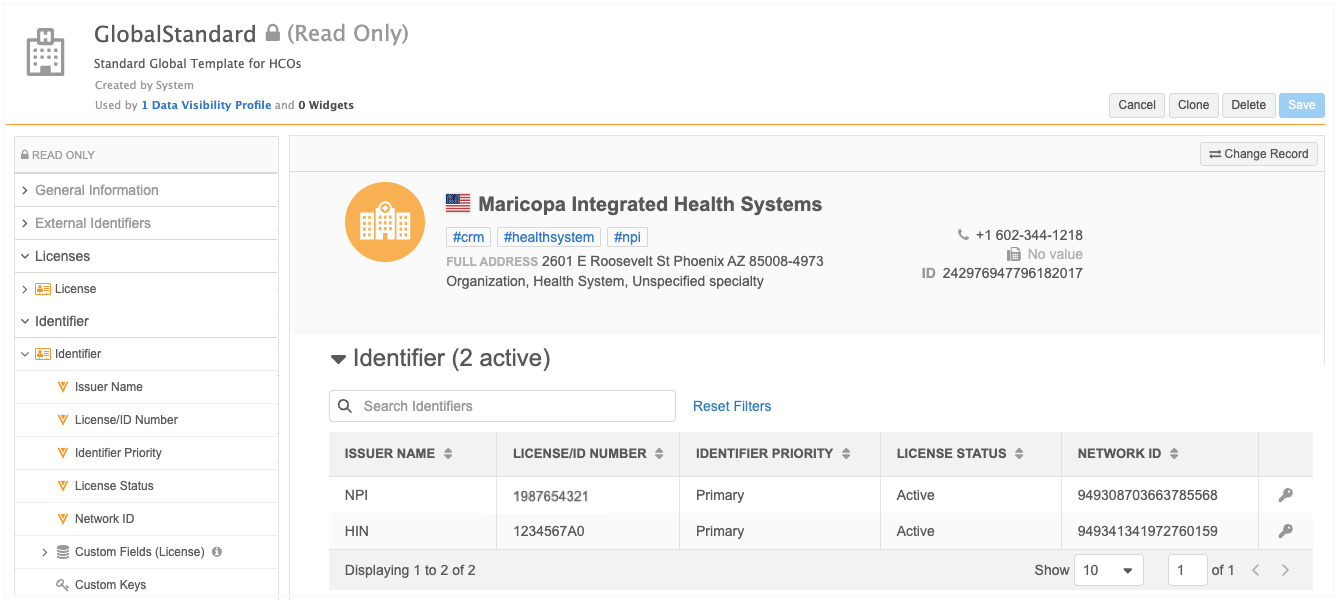This screenshot has height=600, width=1336.
Task: Click the key icon in NPI row
Action: (1286, 495)
